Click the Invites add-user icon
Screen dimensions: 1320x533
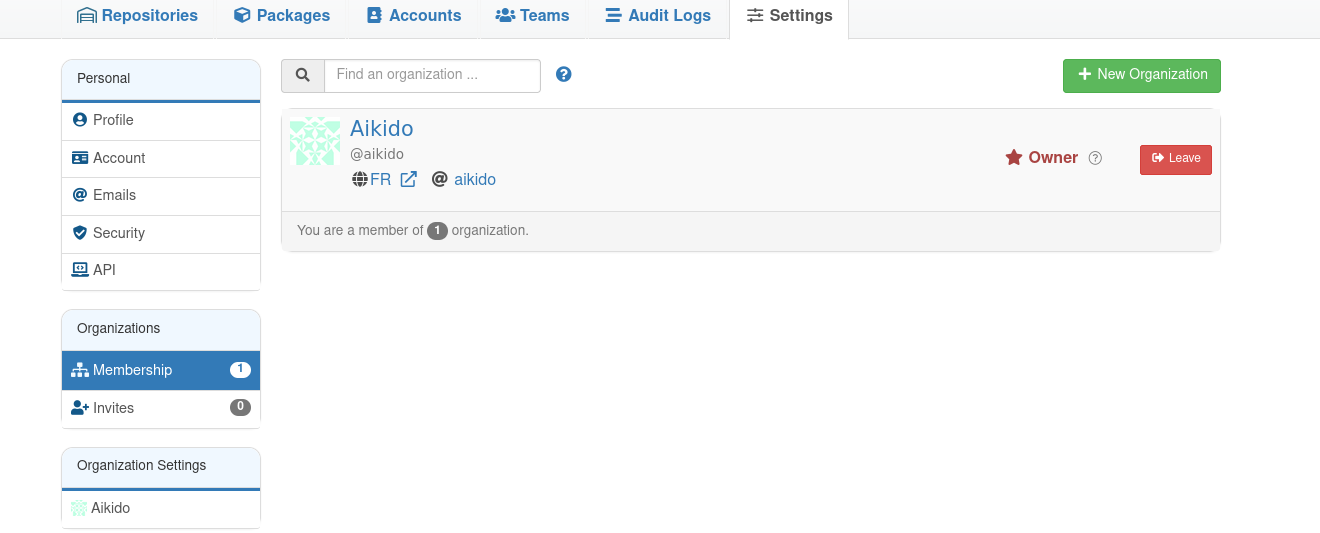(x=80, y=408)
